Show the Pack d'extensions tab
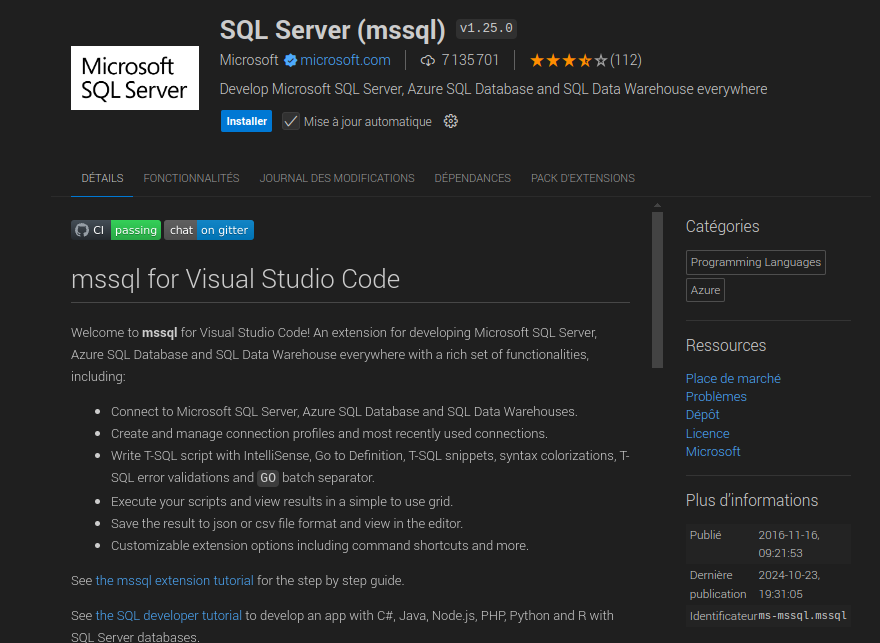This screenshot has width=880, height=643. coord(582,178)
